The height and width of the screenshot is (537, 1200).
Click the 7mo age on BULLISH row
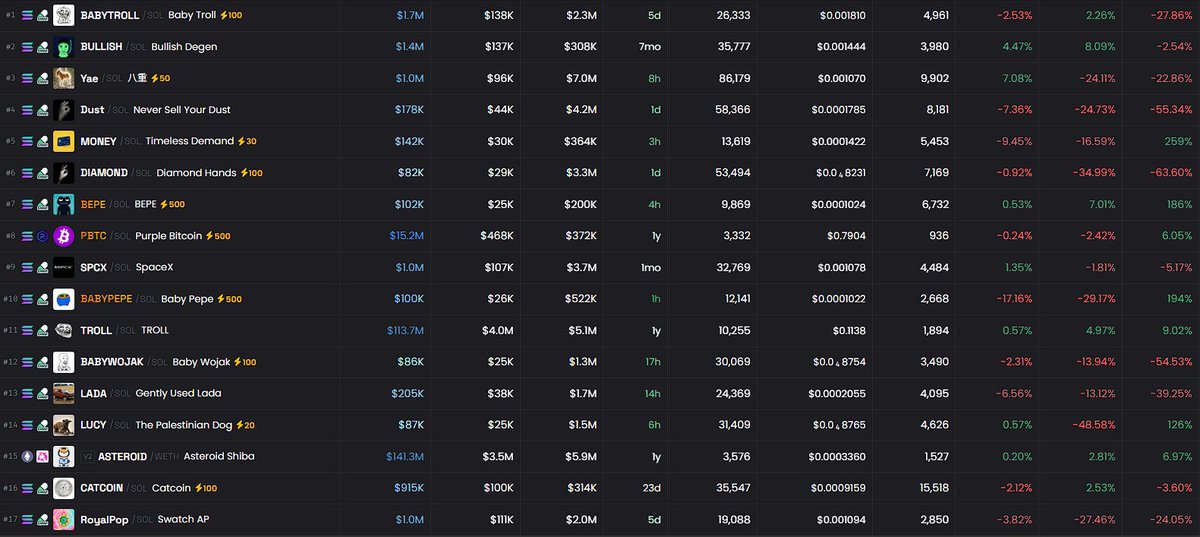pyautogui.click(x=649, y=47)
